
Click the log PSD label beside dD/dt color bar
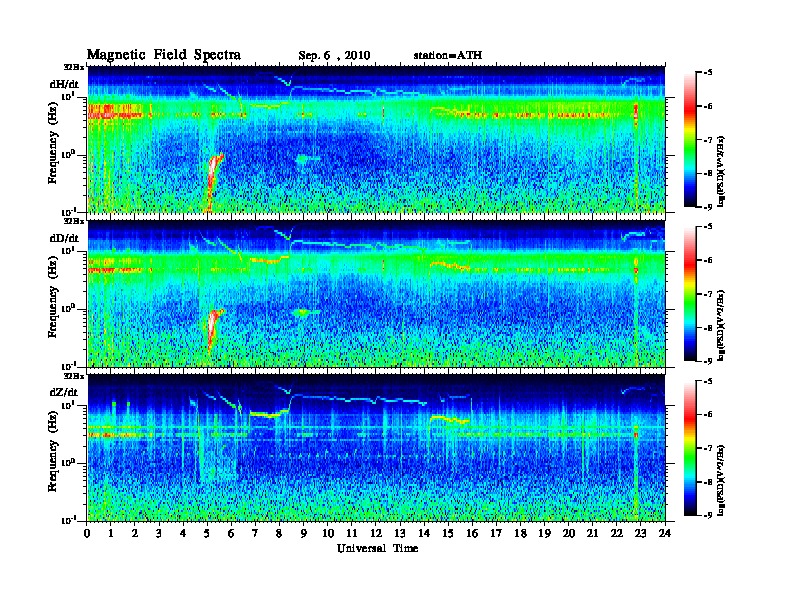(x=721, y=325)
